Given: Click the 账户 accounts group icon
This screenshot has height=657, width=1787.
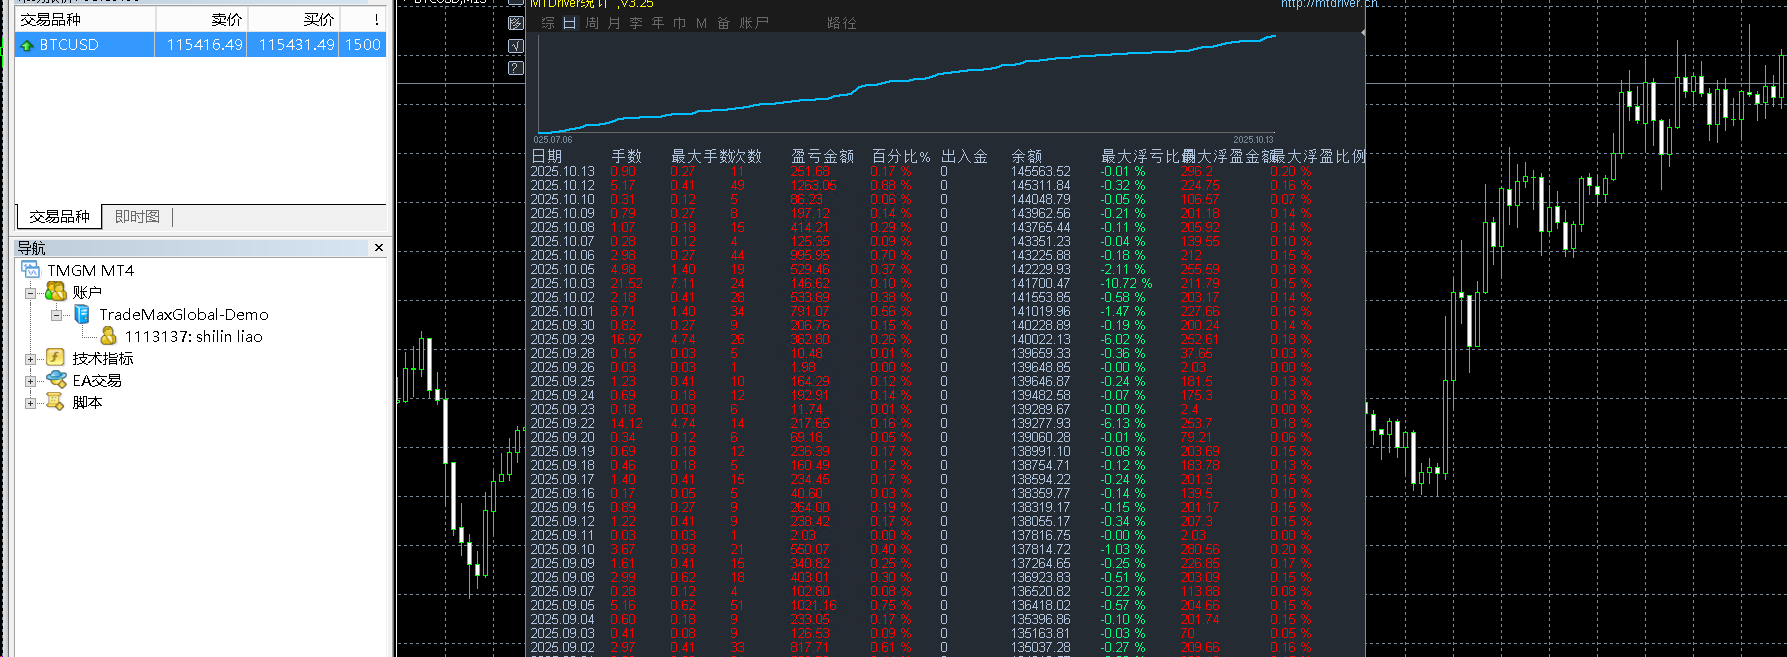Looking at the screenshot, I should 56,292.
